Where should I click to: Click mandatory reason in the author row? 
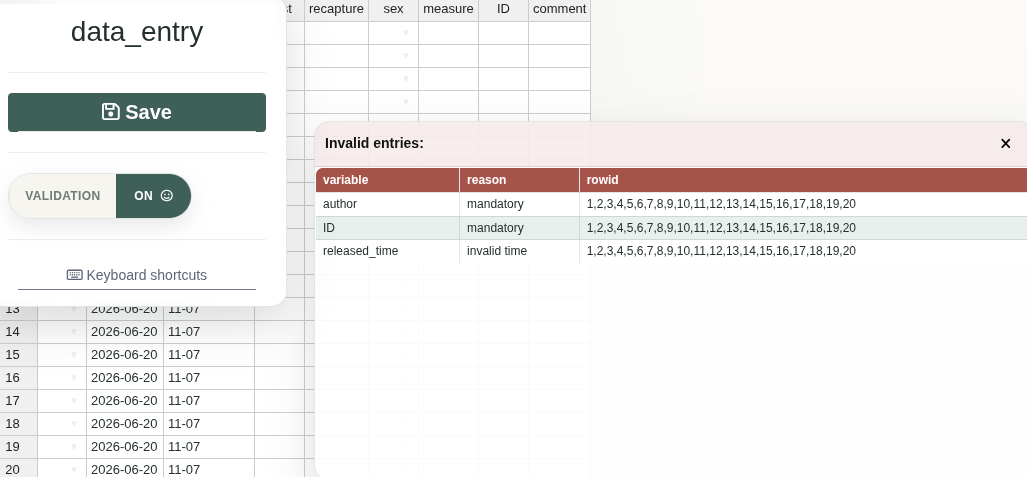(519, 204)
